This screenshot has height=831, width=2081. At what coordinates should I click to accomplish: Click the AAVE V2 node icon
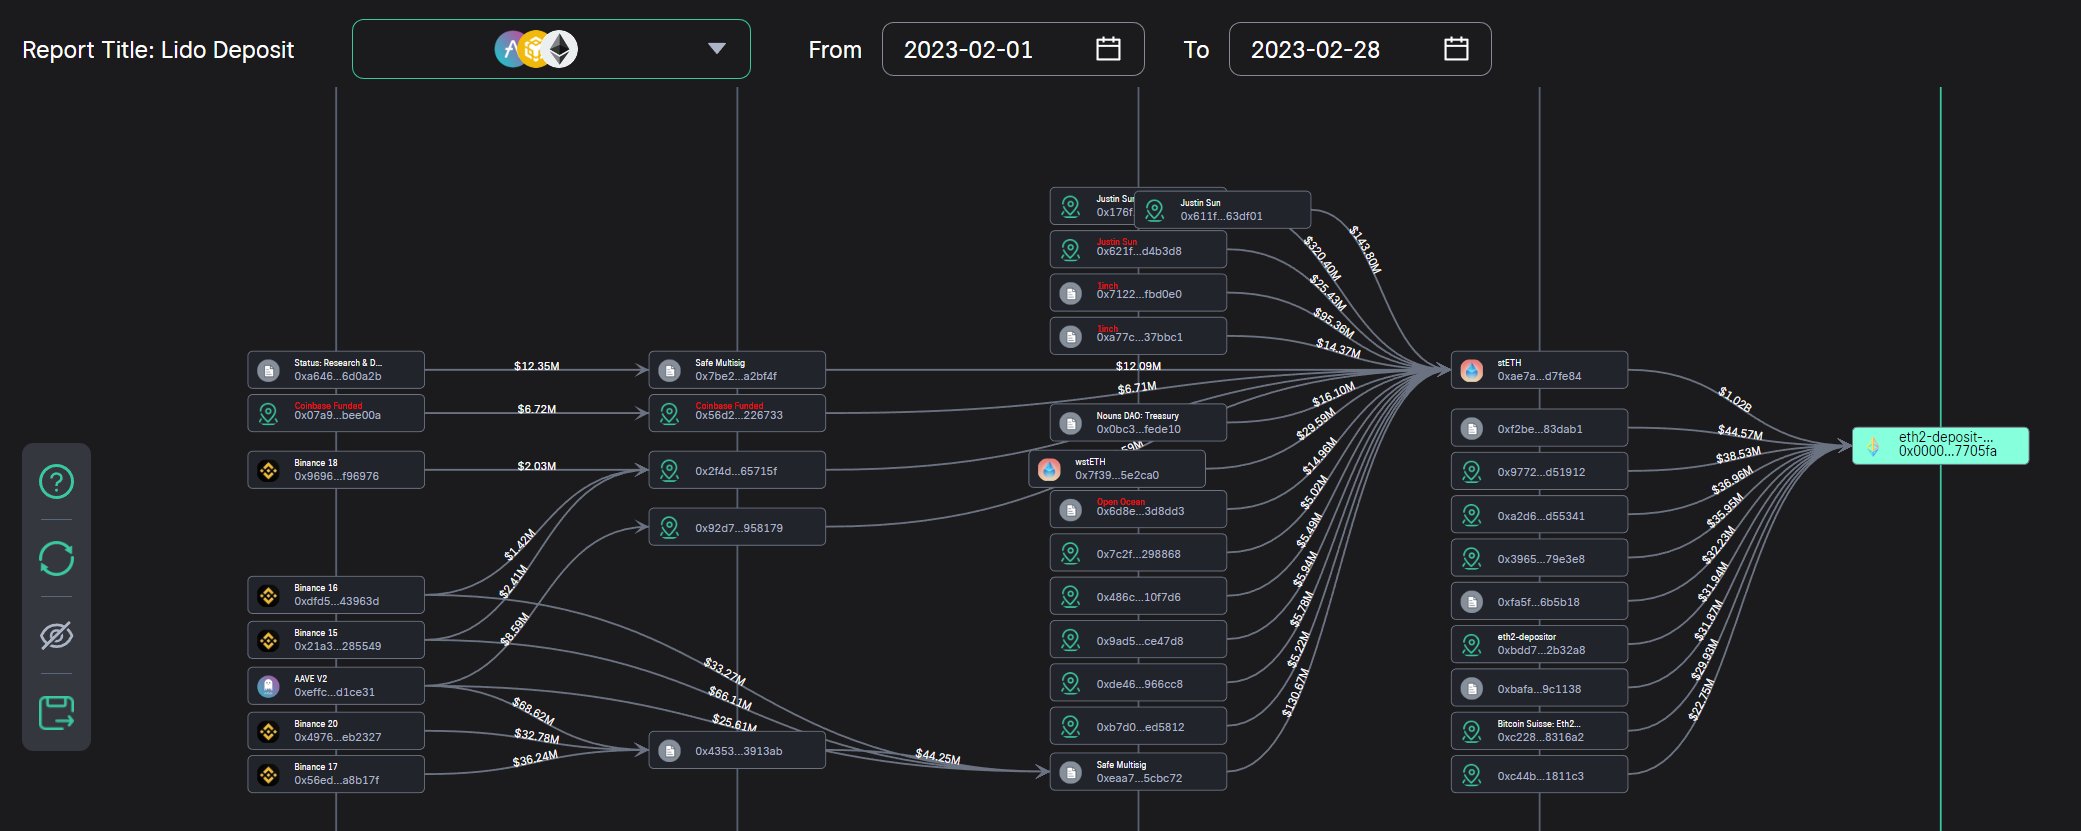click(x=268, y=686)
